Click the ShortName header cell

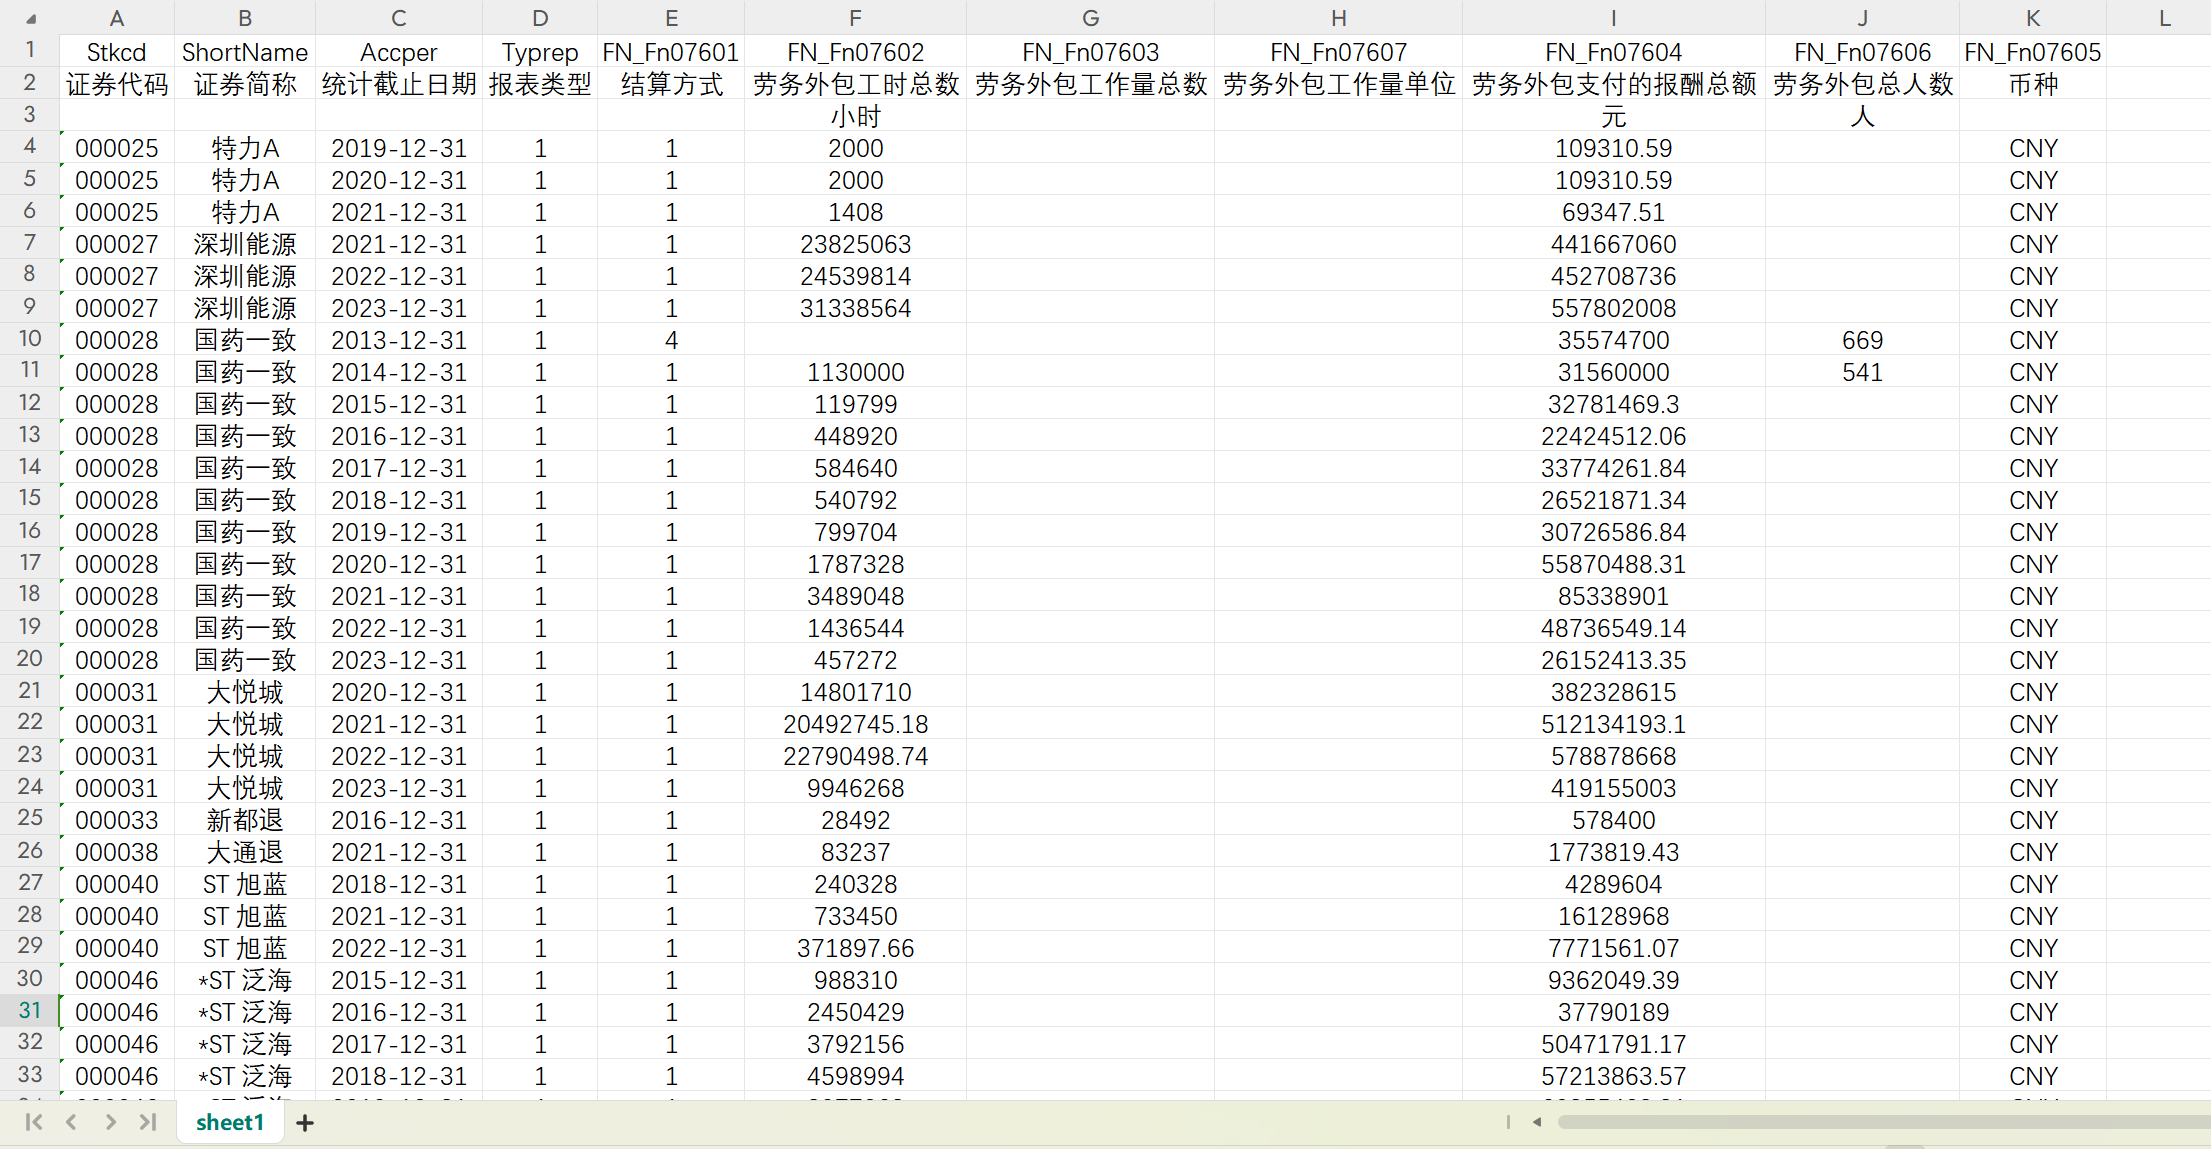tap(244, 52)
